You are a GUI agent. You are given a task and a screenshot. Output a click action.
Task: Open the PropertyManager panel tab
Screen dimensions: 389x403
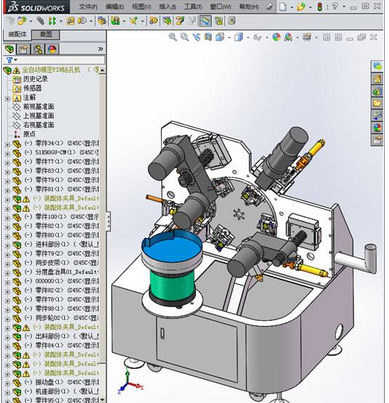pos(24,49)
